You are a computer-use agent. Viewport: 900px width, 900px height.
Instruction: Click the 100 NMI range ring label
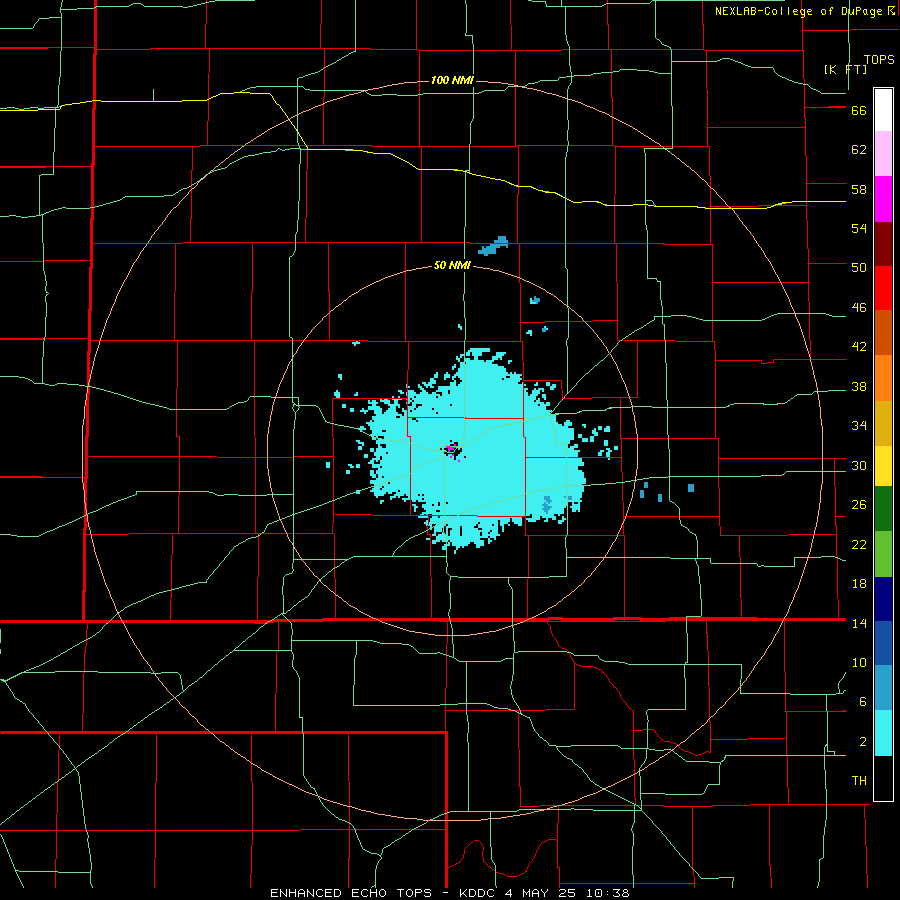click(452, 80)
